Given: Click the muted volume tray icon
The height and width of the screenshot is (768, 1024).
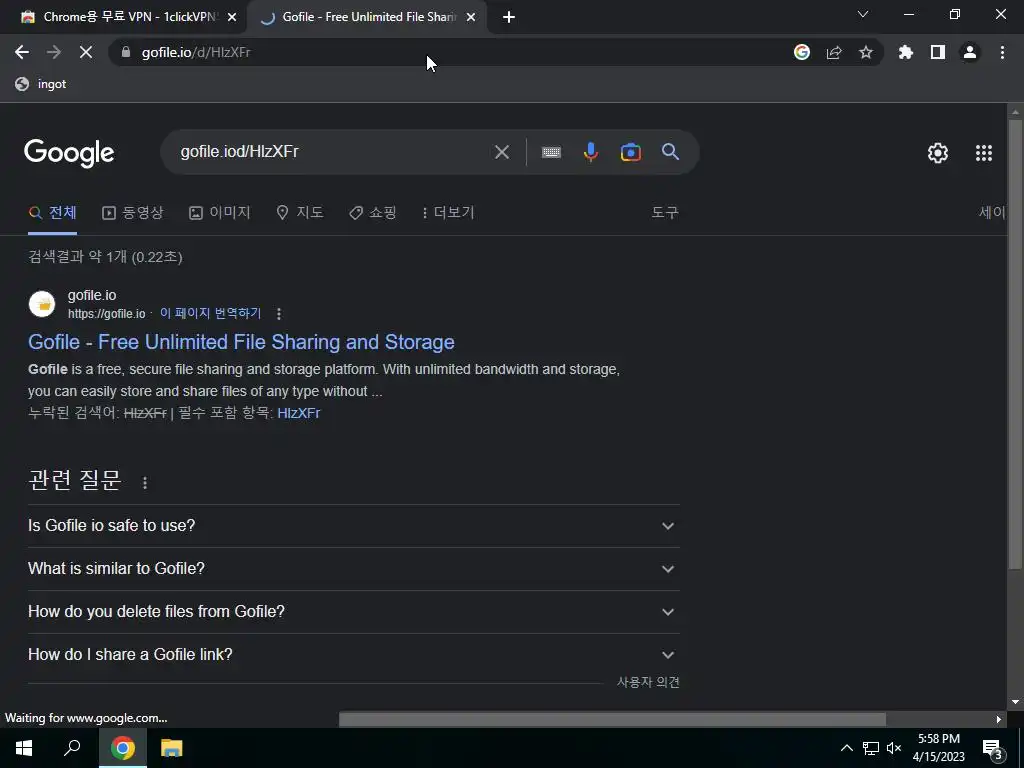Looking at the screenshot, I should click(x=893, y=748).
